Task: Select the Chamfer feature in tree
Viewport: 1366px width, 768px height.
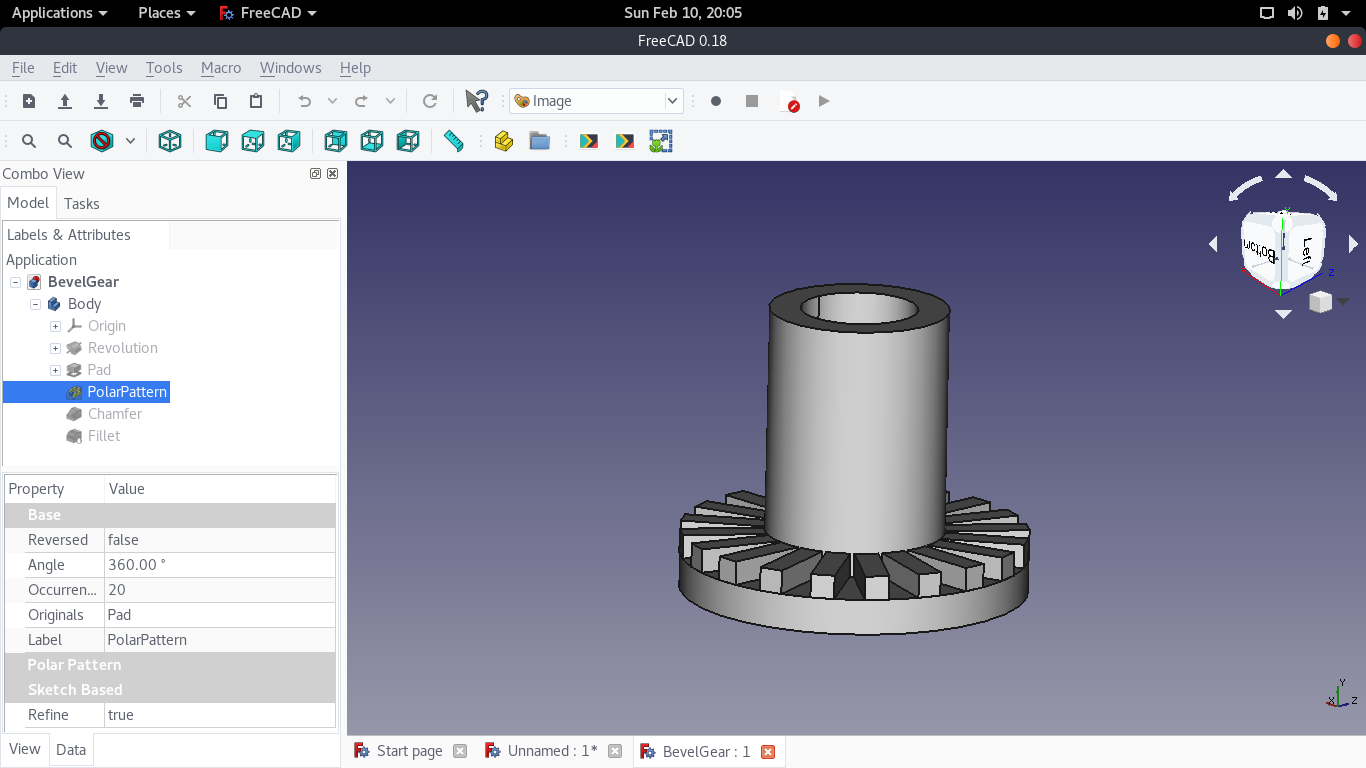Action: coord(114,414)
